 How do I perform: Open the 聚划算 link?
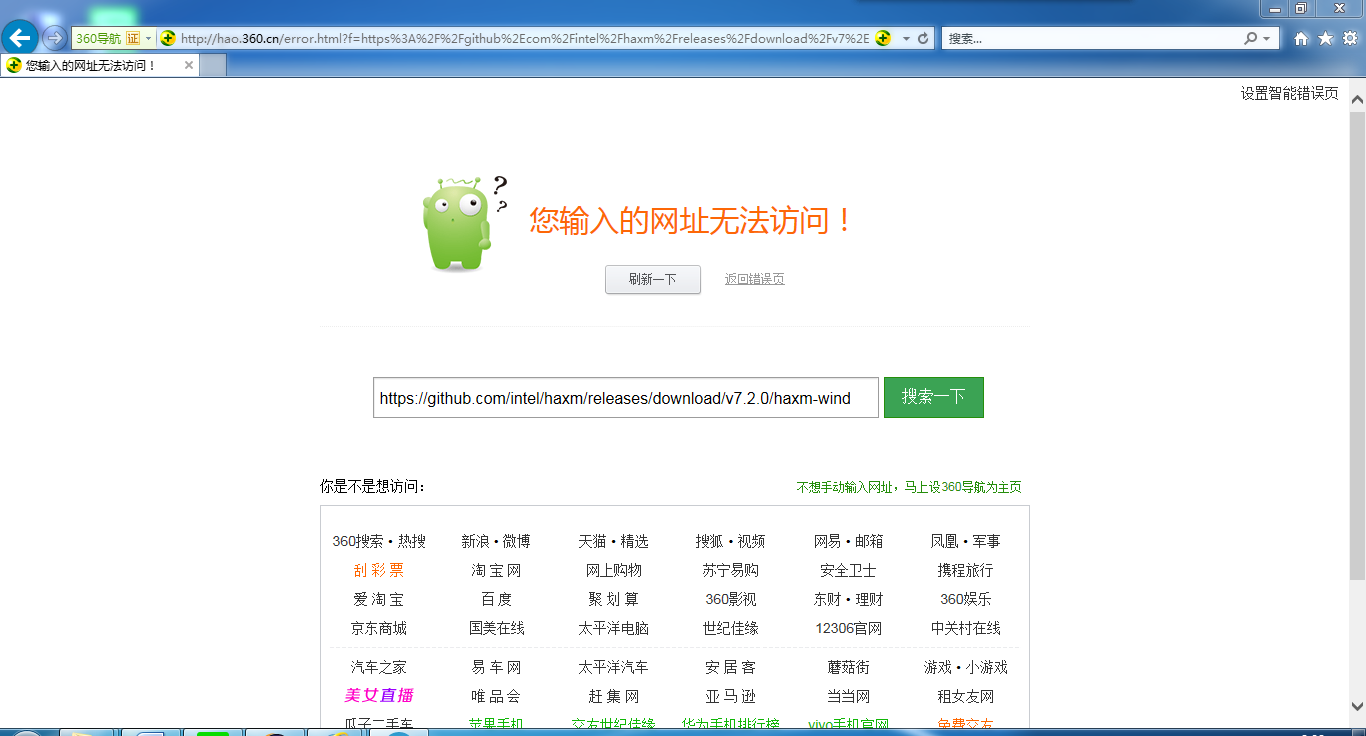click(614, 599)
